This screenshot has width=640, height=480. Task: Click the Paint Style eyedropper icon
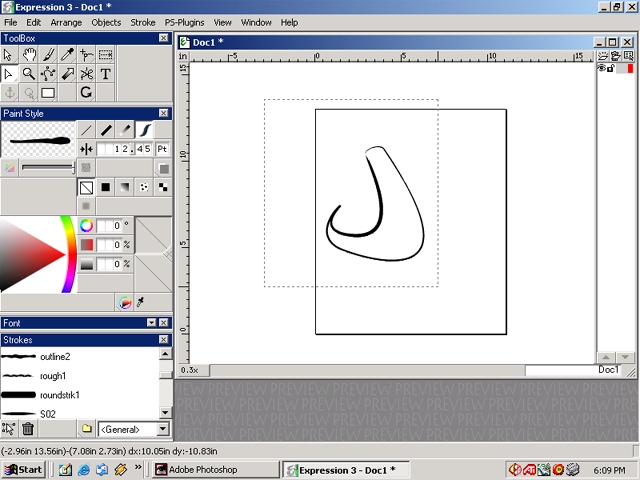[140, 302]
